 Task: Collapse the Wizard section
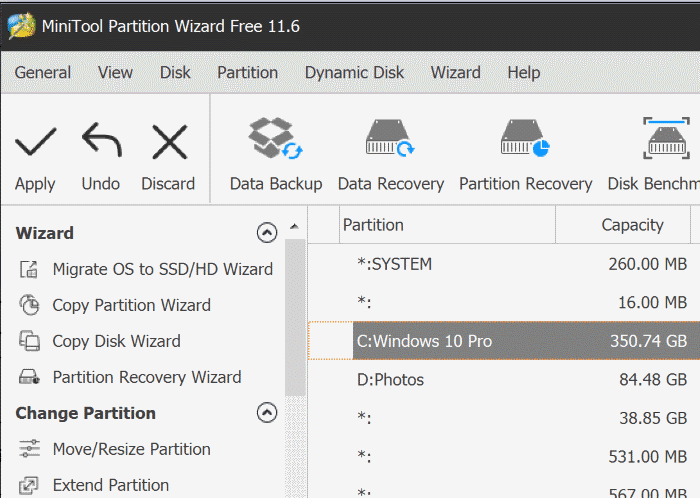267,232
